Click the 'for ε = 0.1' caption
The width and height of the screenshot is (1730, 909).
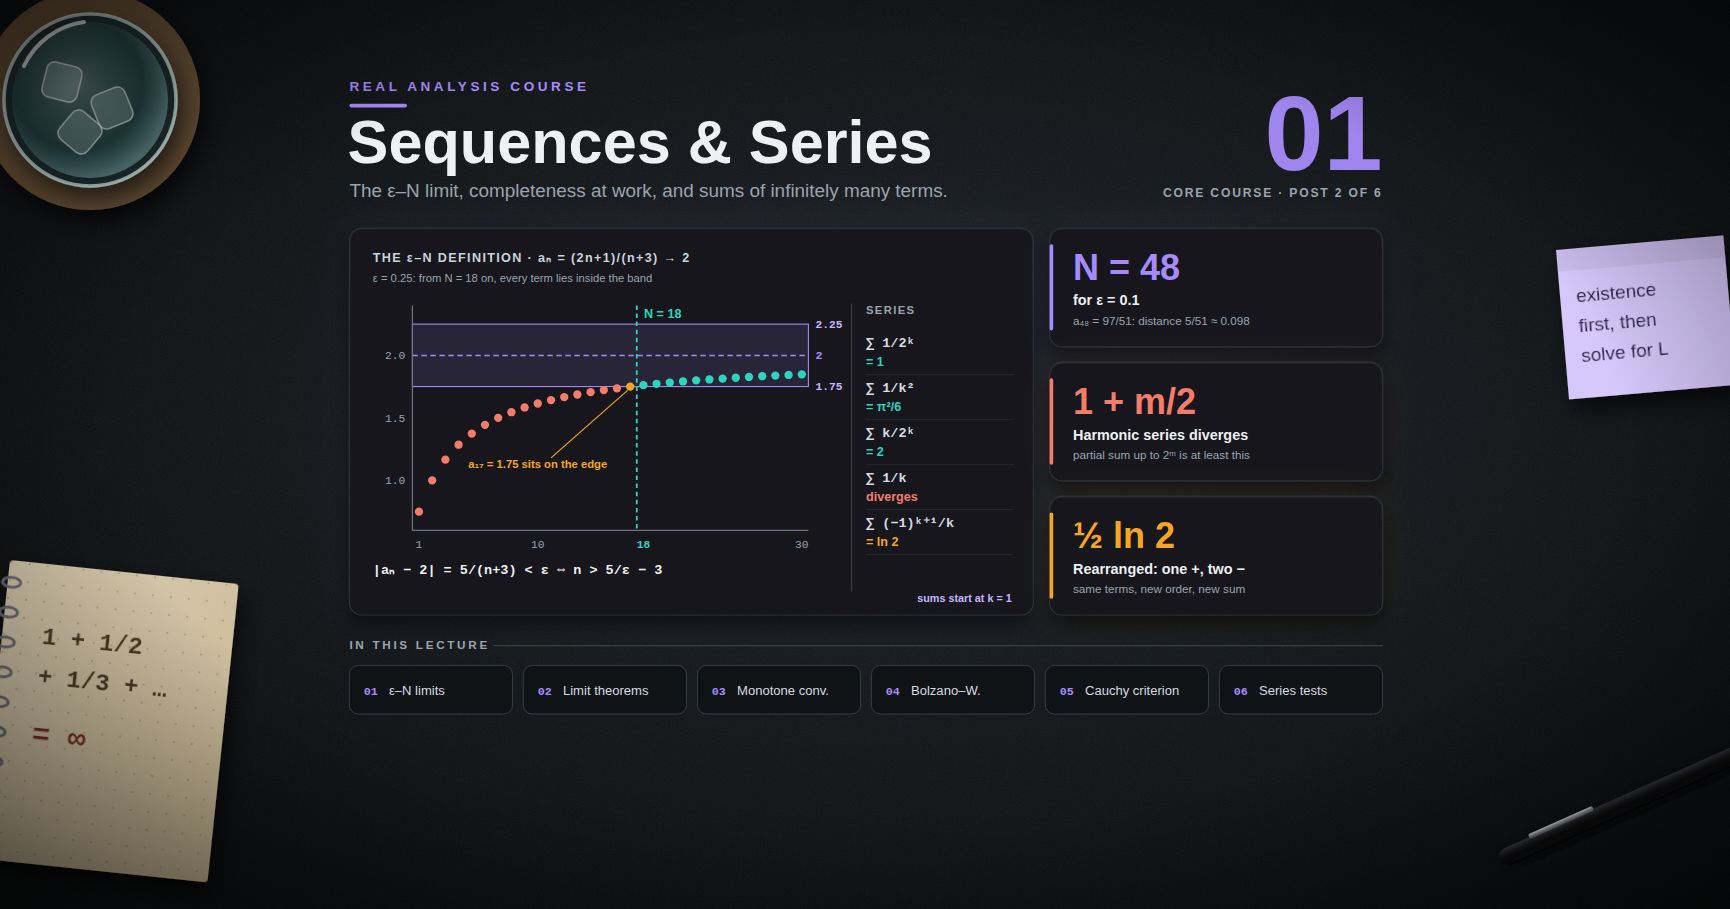1106,300
